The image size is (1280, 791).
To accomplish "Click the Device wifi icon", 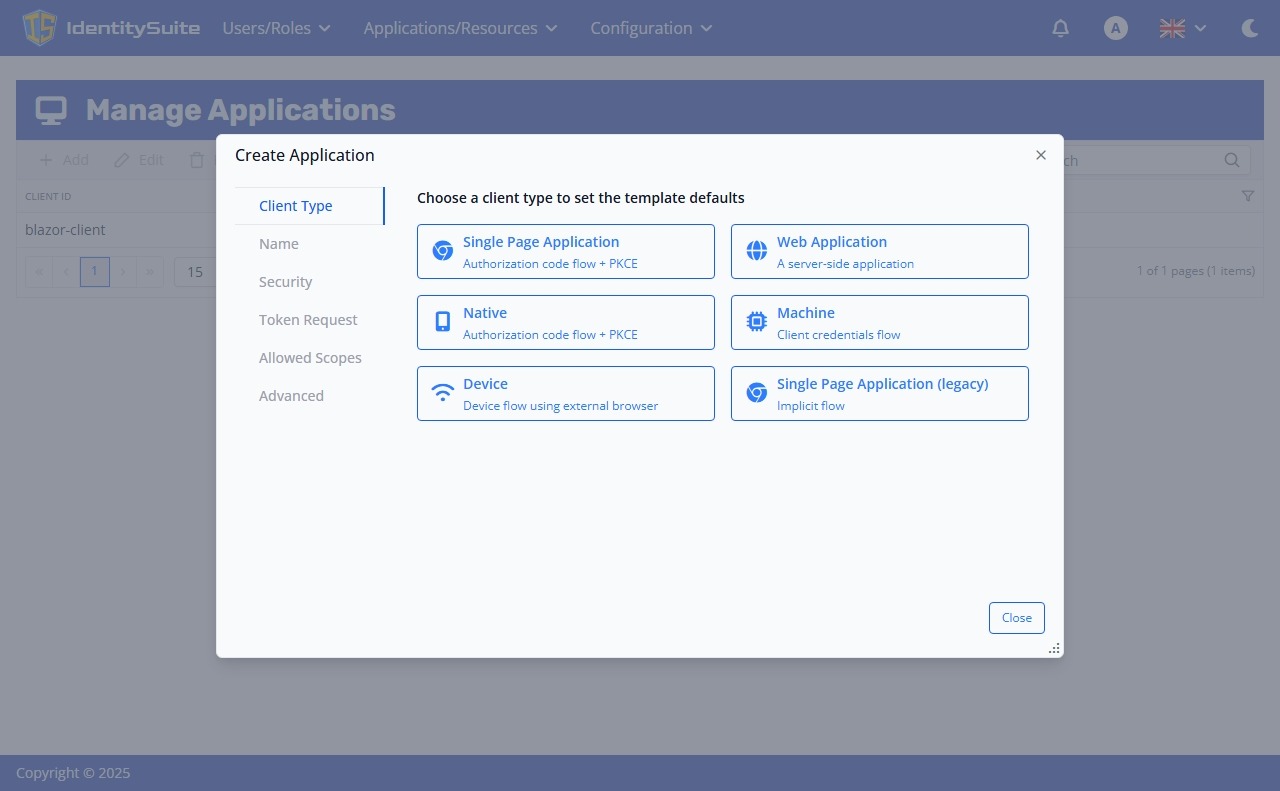I will coord(442,393).
